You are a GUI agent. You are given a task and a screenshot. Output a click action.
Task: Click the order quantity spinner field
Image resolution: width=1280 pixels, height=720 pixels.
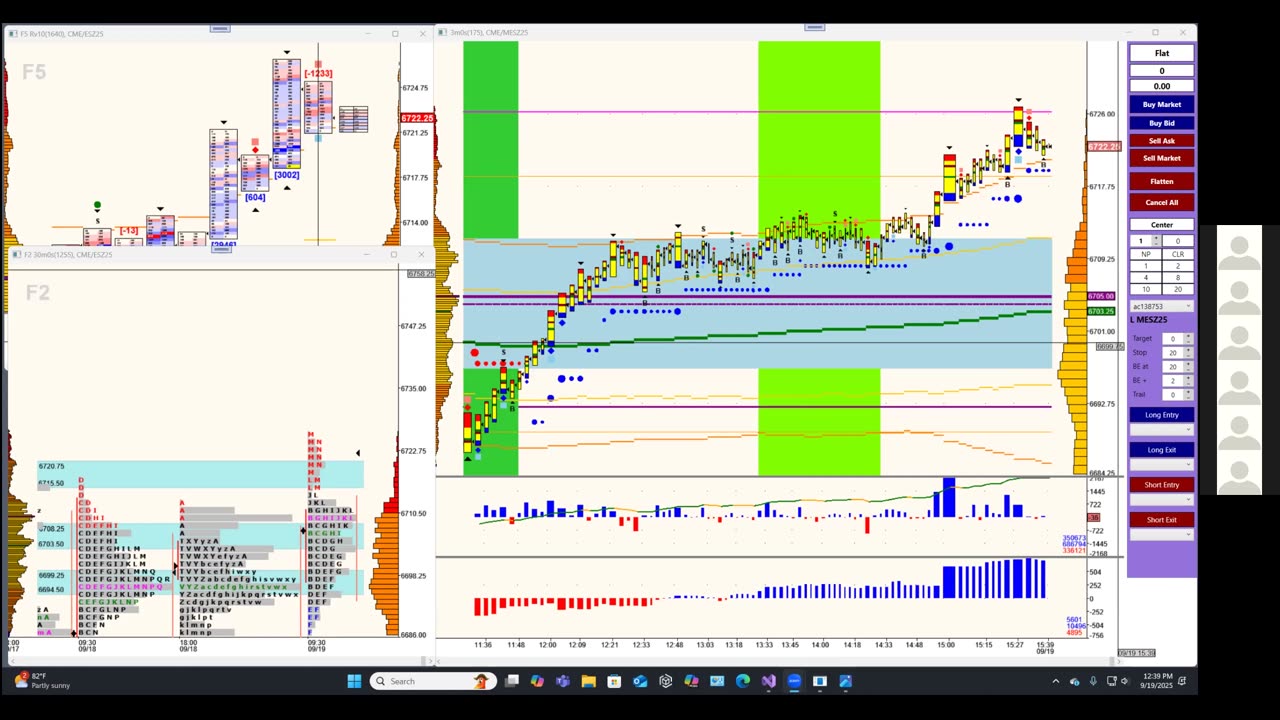[1146, 241]
